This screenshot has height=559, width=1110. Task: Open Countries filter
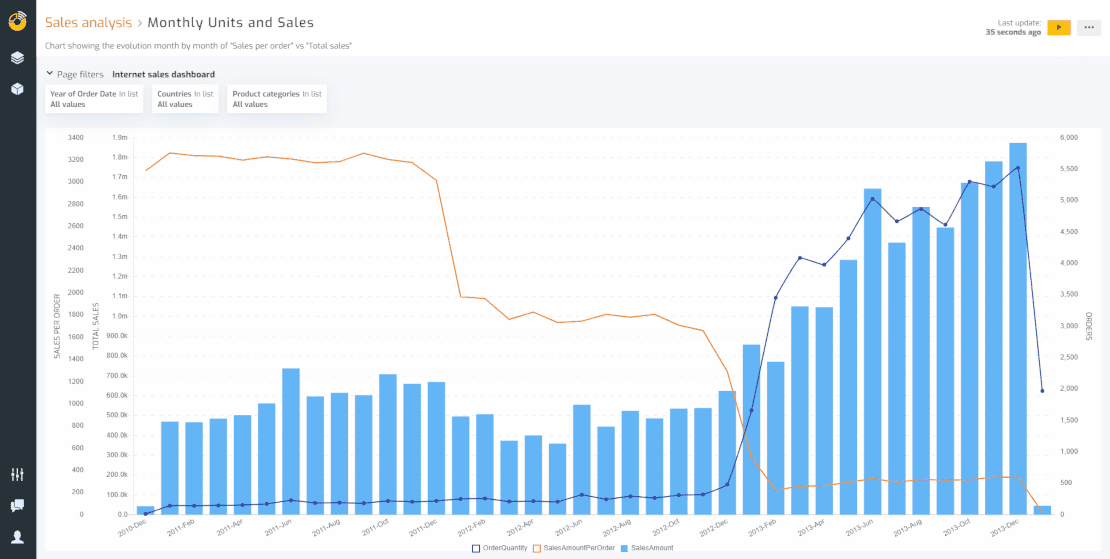[x=185, y=99]
